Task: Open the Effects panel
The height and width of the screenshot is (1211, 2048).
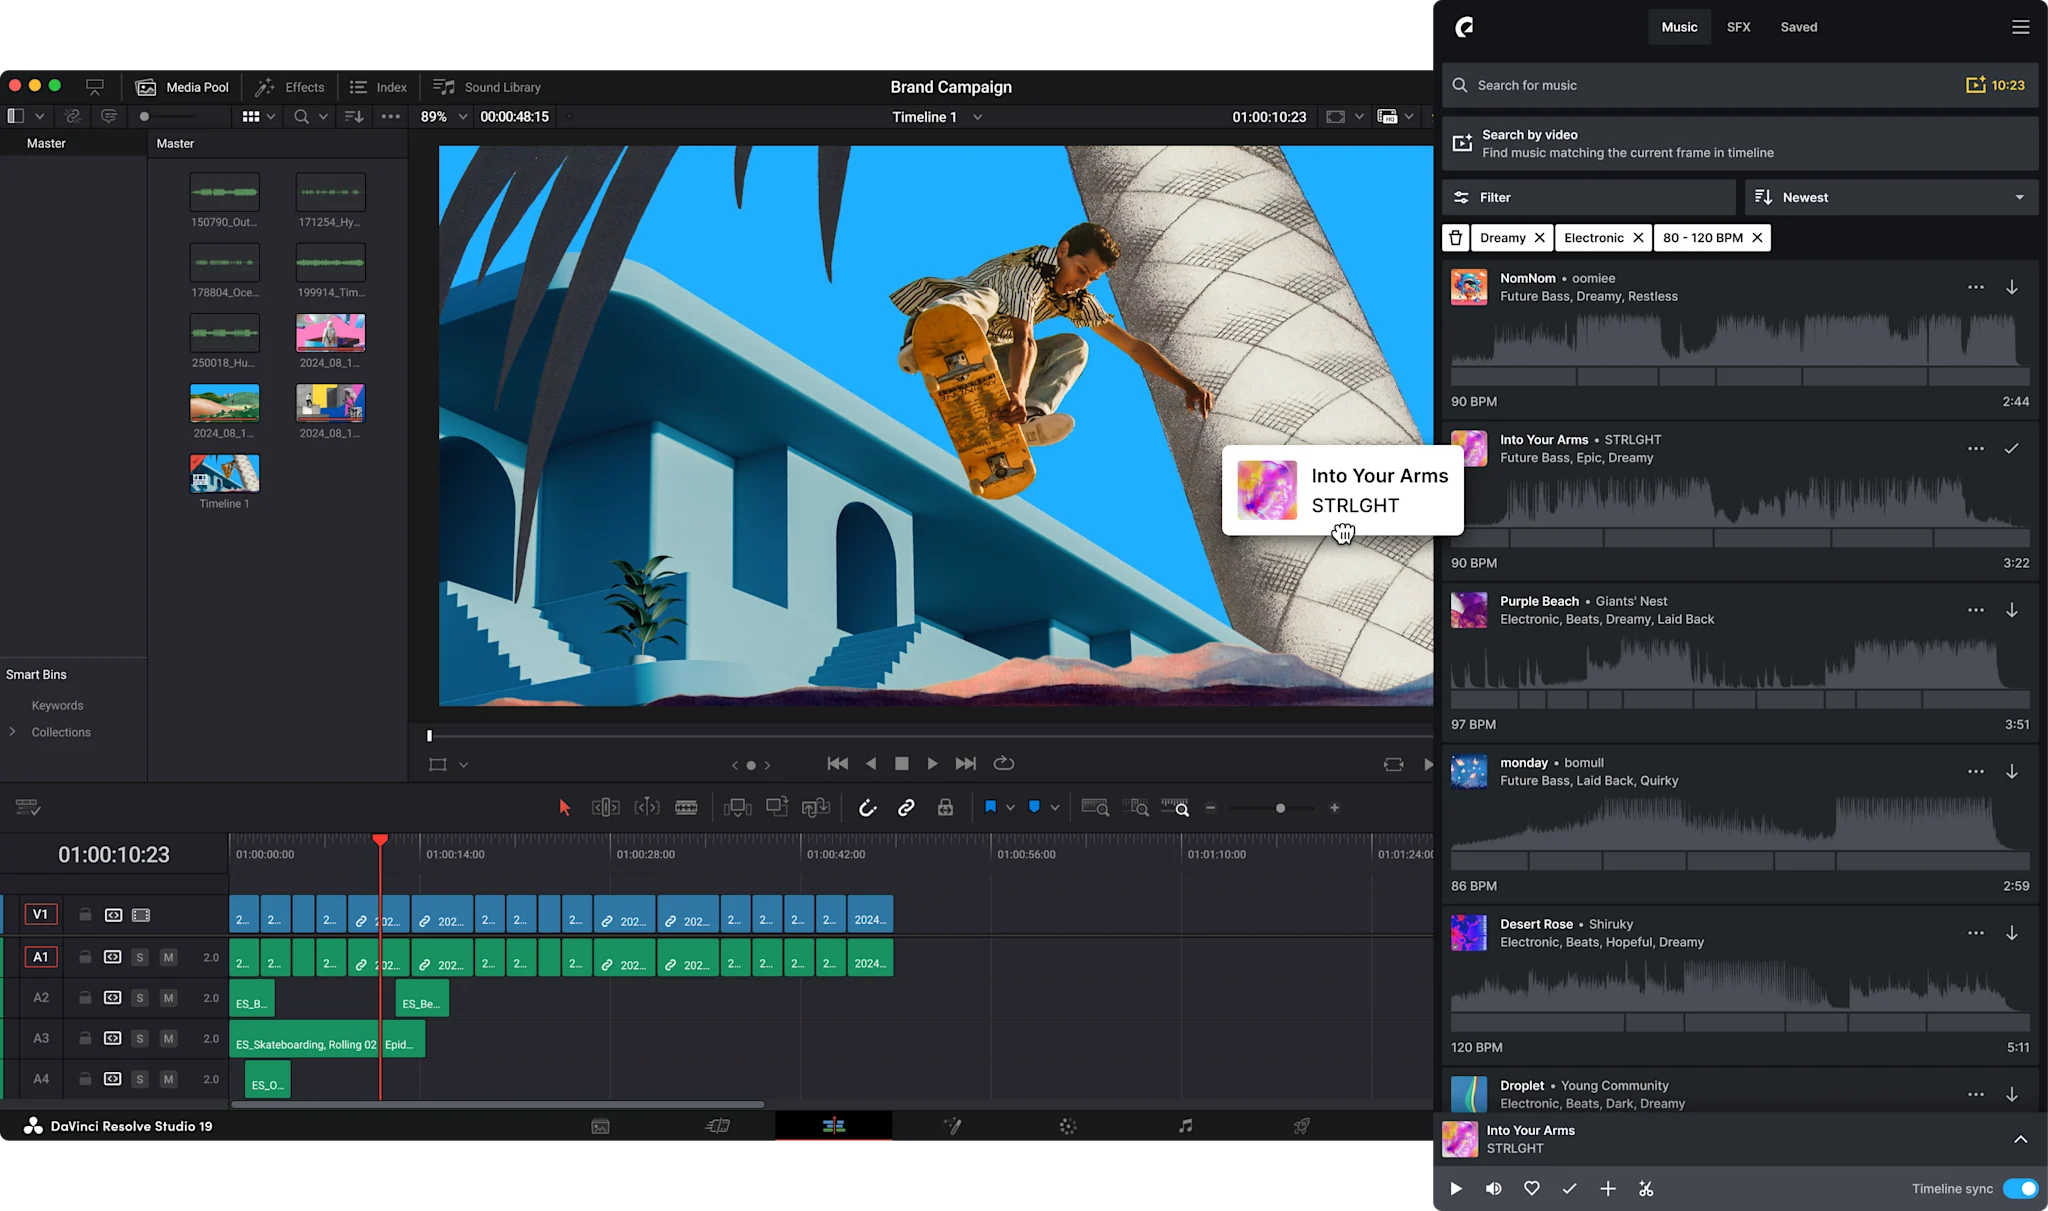Action: pyautogui.click(x=290, y=87)
